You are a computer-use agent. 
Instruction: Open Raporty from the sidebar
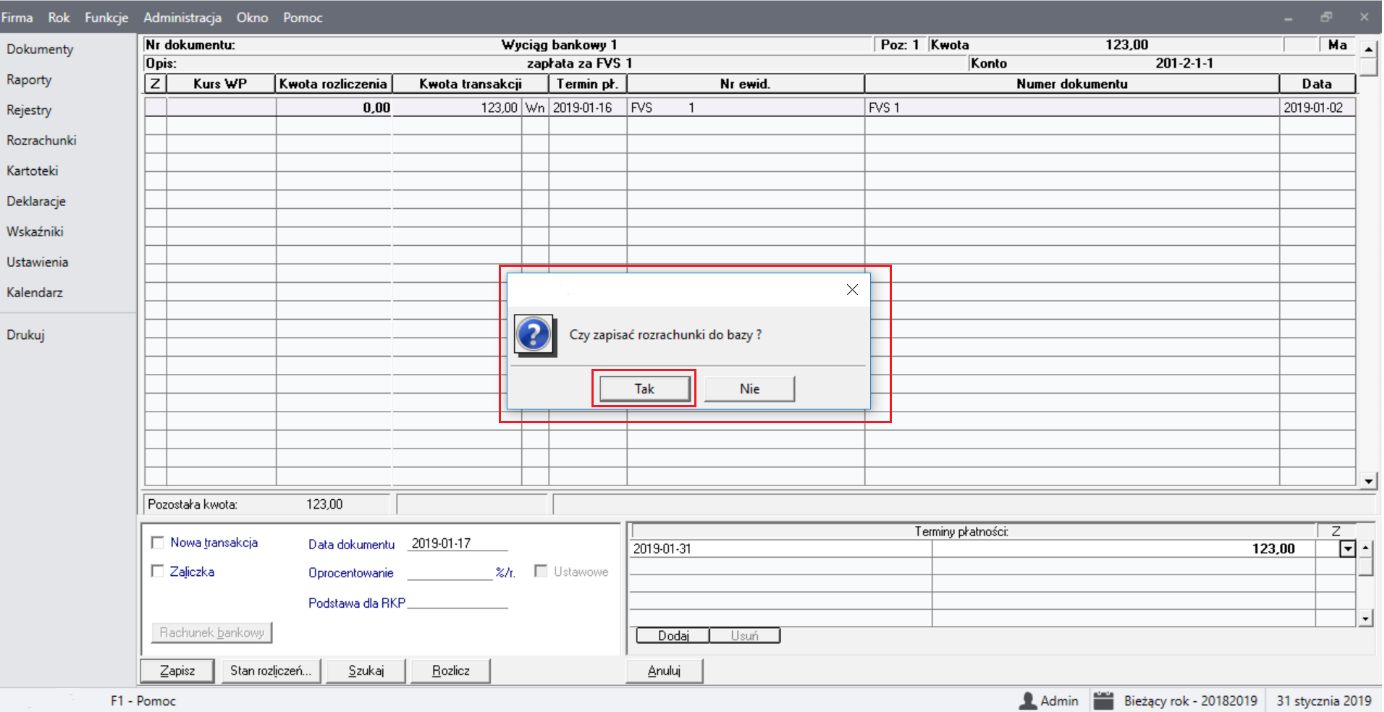(x=29, y=79)
